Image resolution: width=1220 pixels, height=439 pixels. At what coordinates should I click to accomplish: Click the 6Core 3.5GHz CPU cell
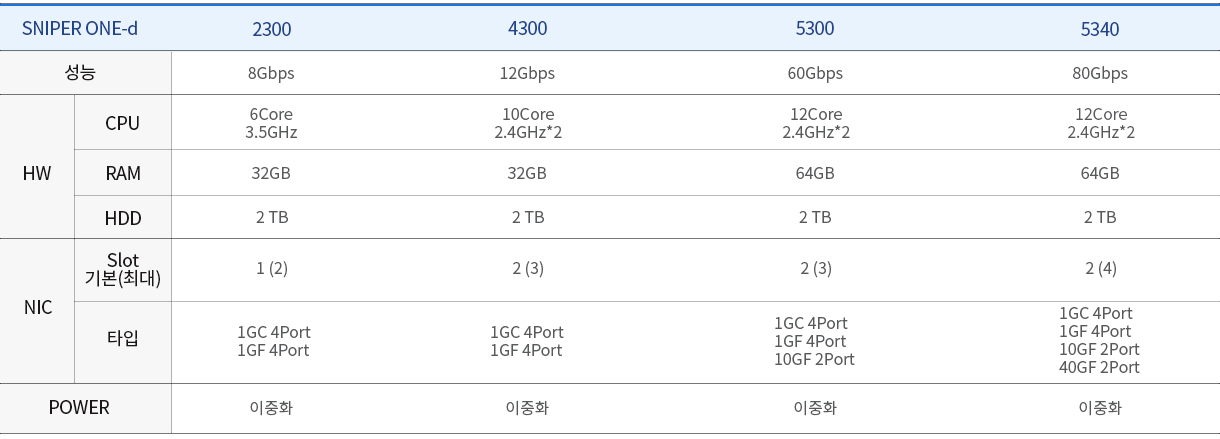click(x=272, y=123)
